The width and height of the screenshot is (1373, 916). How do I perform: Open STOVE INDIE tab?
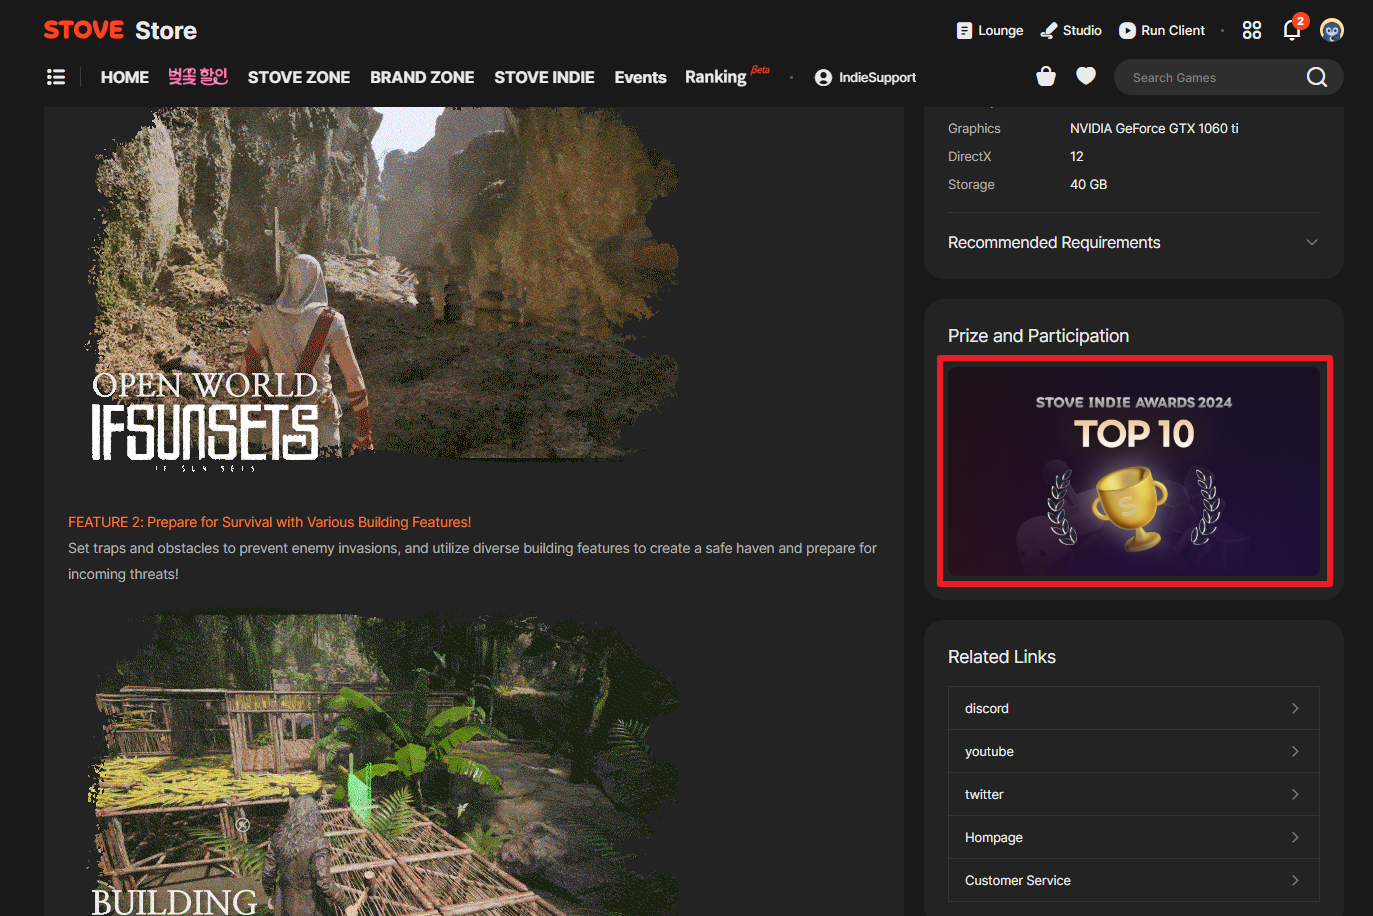click(544, 77)
